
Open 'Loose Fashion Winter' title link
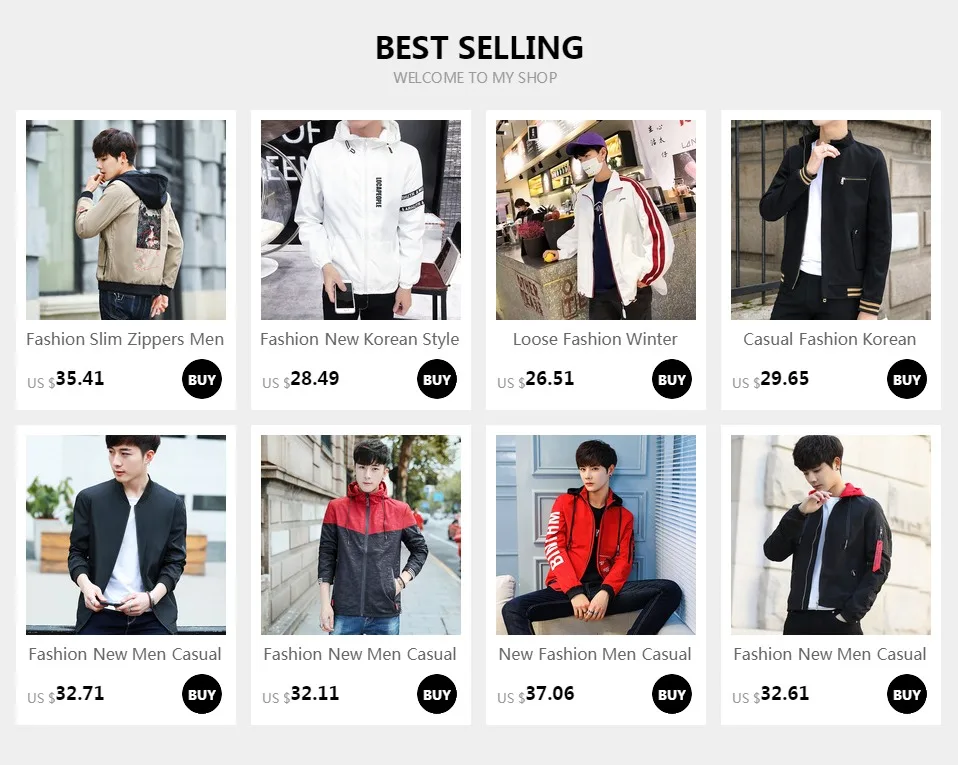tap(595, 339)
